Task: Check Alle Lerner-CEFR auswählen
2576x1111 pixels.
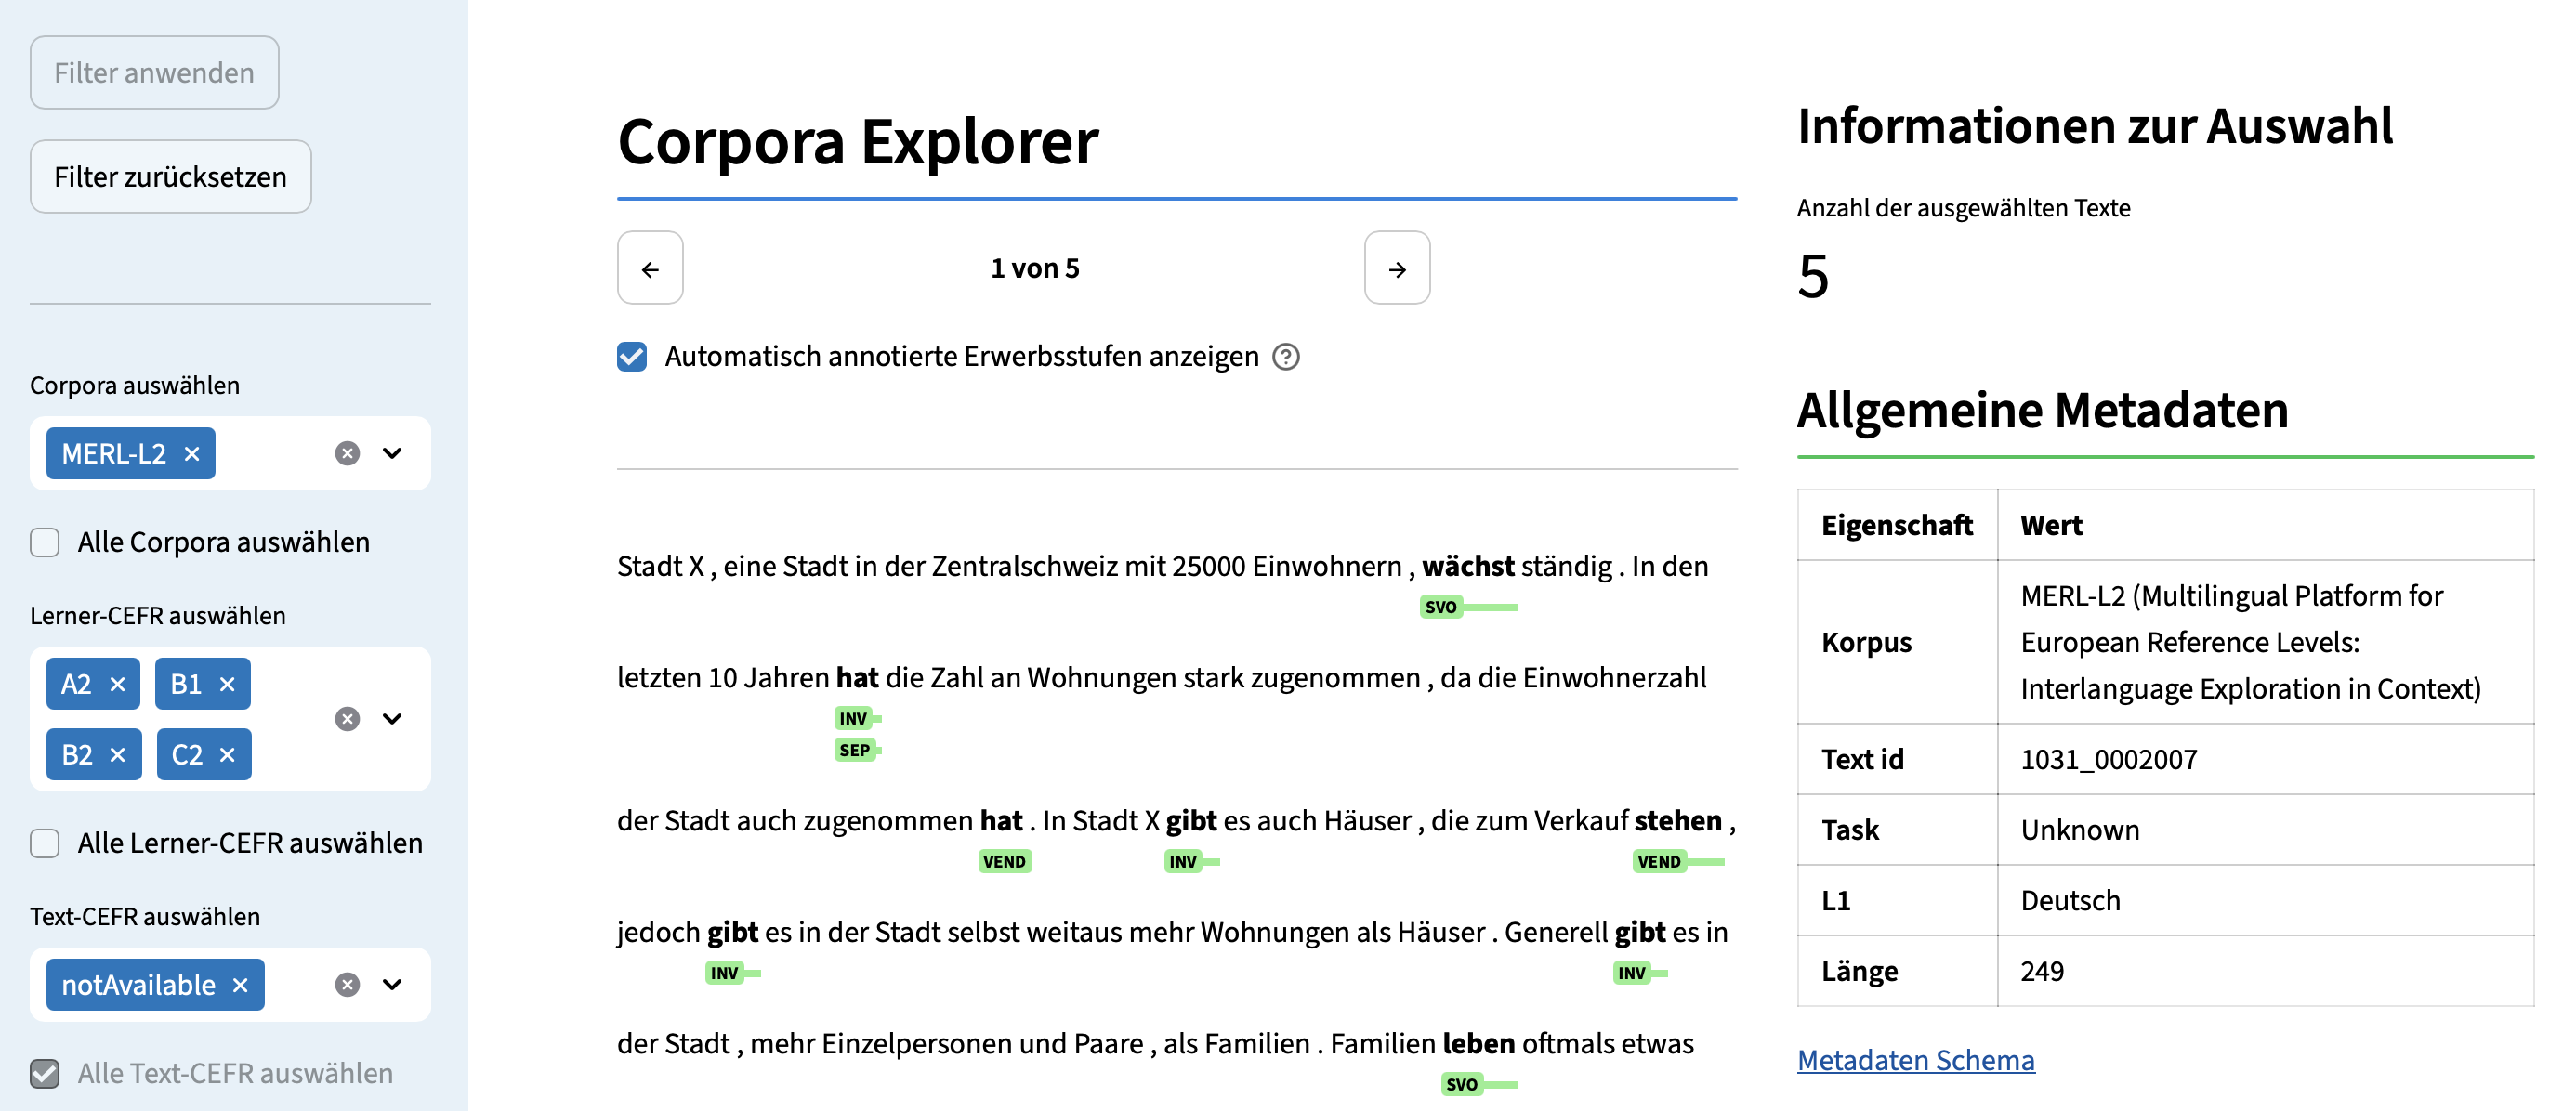Action: click(x=45, y=843)
